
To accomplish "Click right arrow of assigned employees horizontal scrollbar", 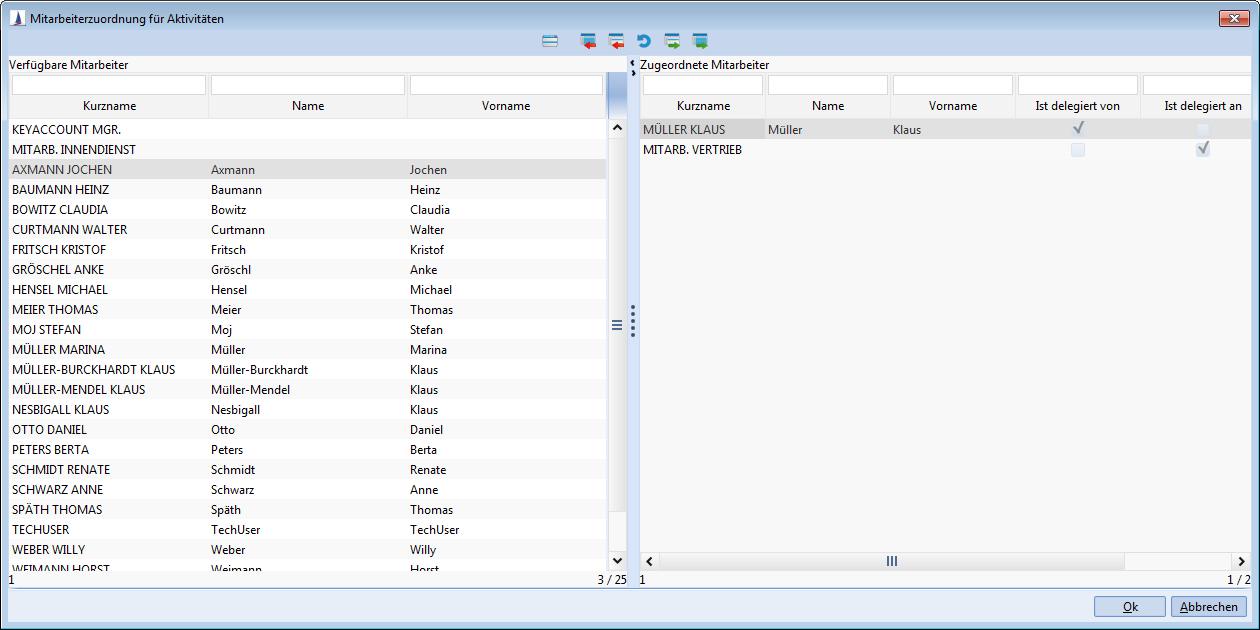I will (1241, 562).
